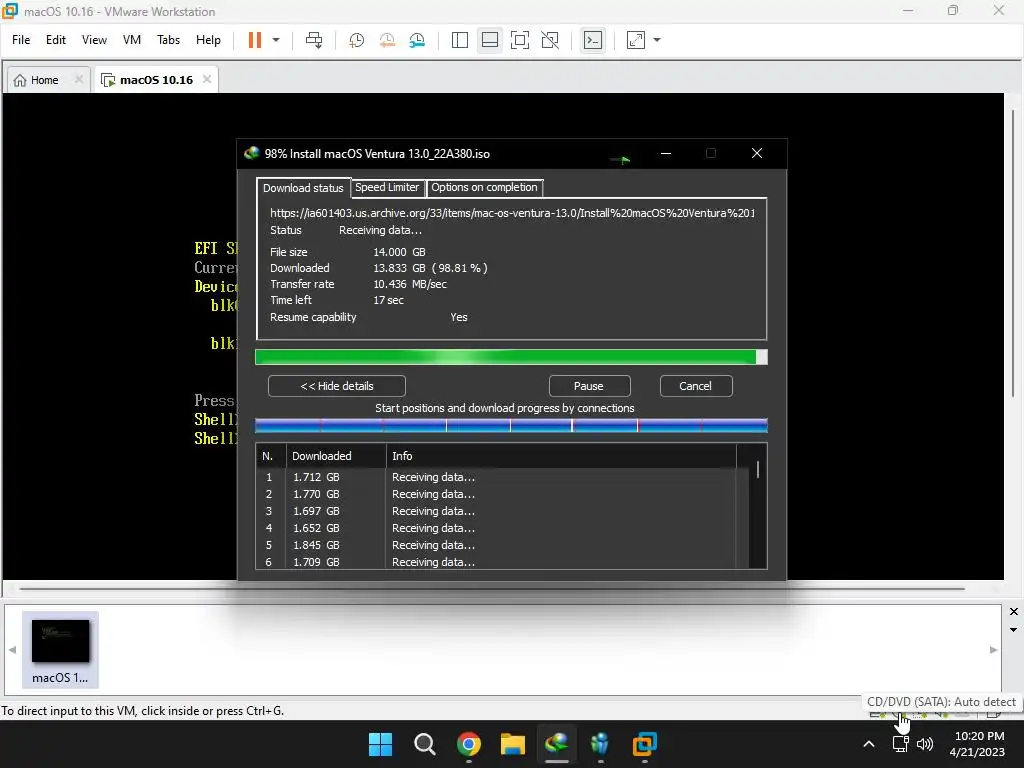Go to previous items in thumbnail bar with left arrow

click(x=12, y=650)
